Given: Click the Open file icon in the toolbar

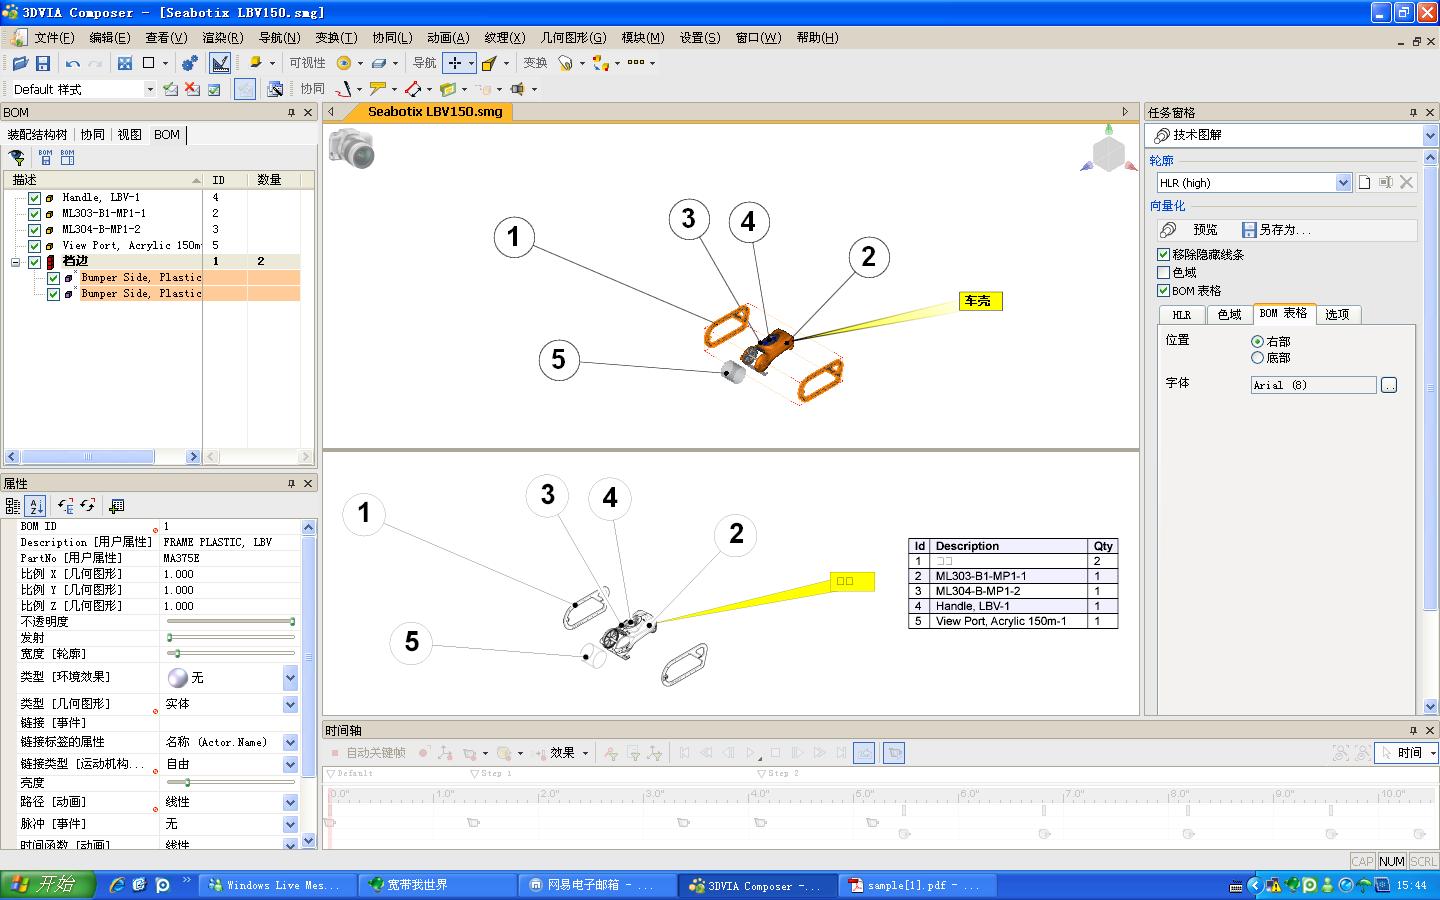Looking at the screenshot, I should [x=20, y=63].
